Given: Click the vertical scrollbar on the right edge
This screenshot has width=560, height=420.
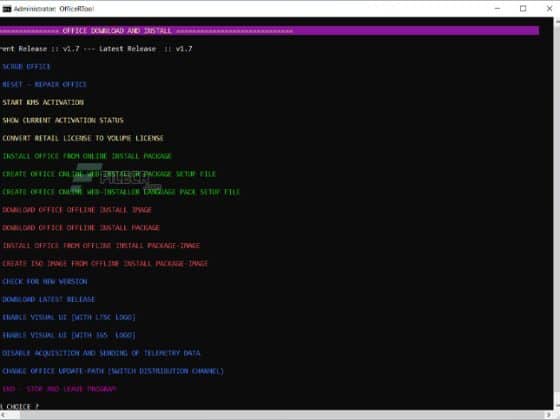Looking at the screenshot, I should tap(557, 214).
